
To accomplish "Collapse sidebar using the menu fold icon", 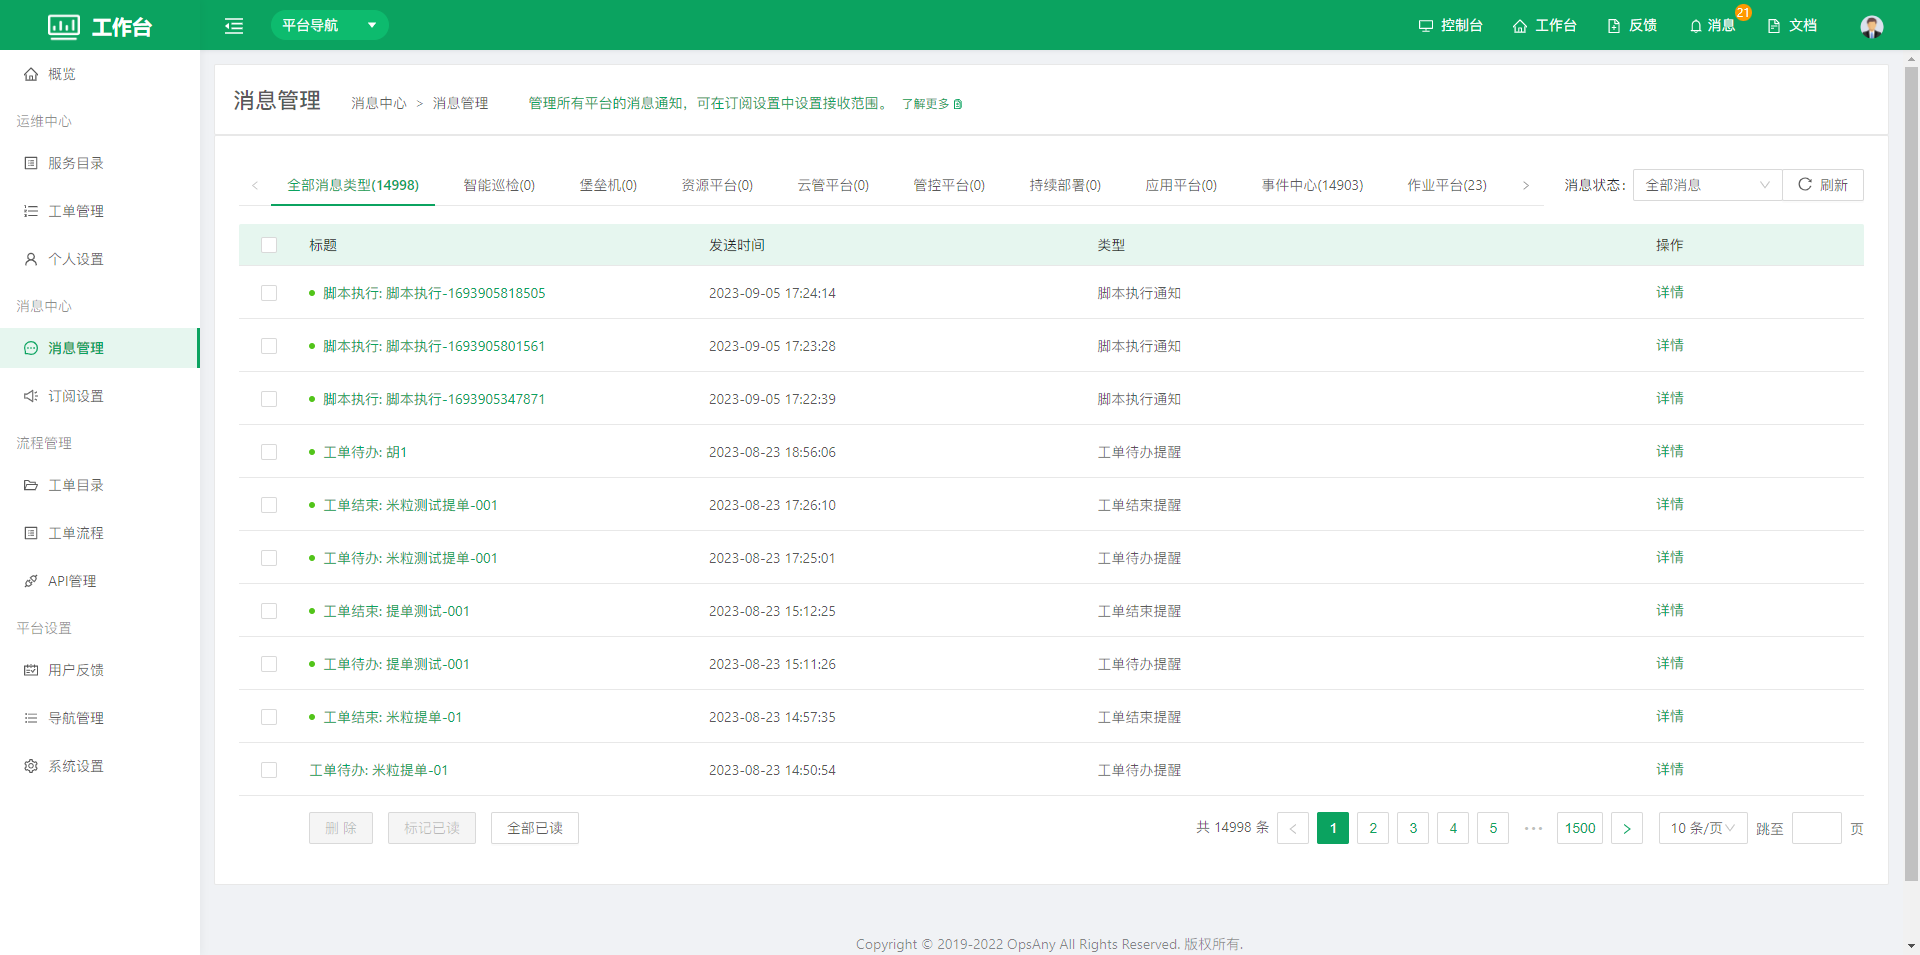I will tap(234, 26).
